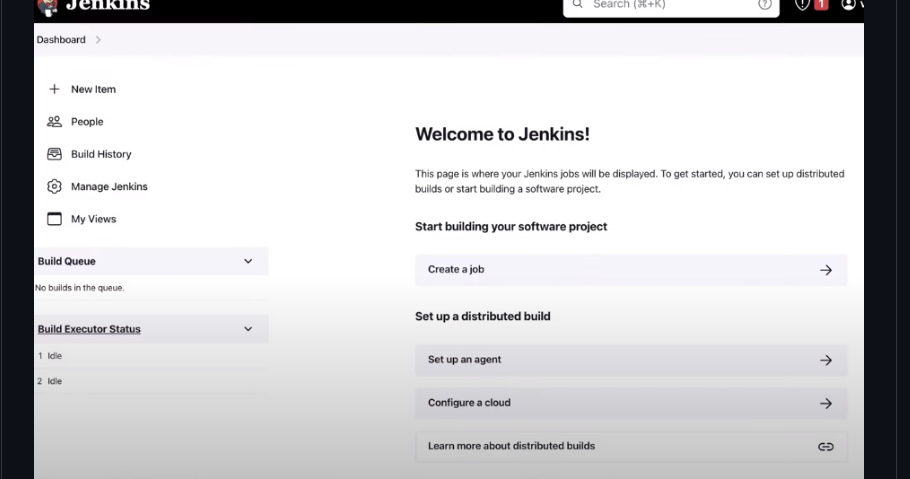Open the Dashboard breadcrumb chevron menu

point(98,39)
